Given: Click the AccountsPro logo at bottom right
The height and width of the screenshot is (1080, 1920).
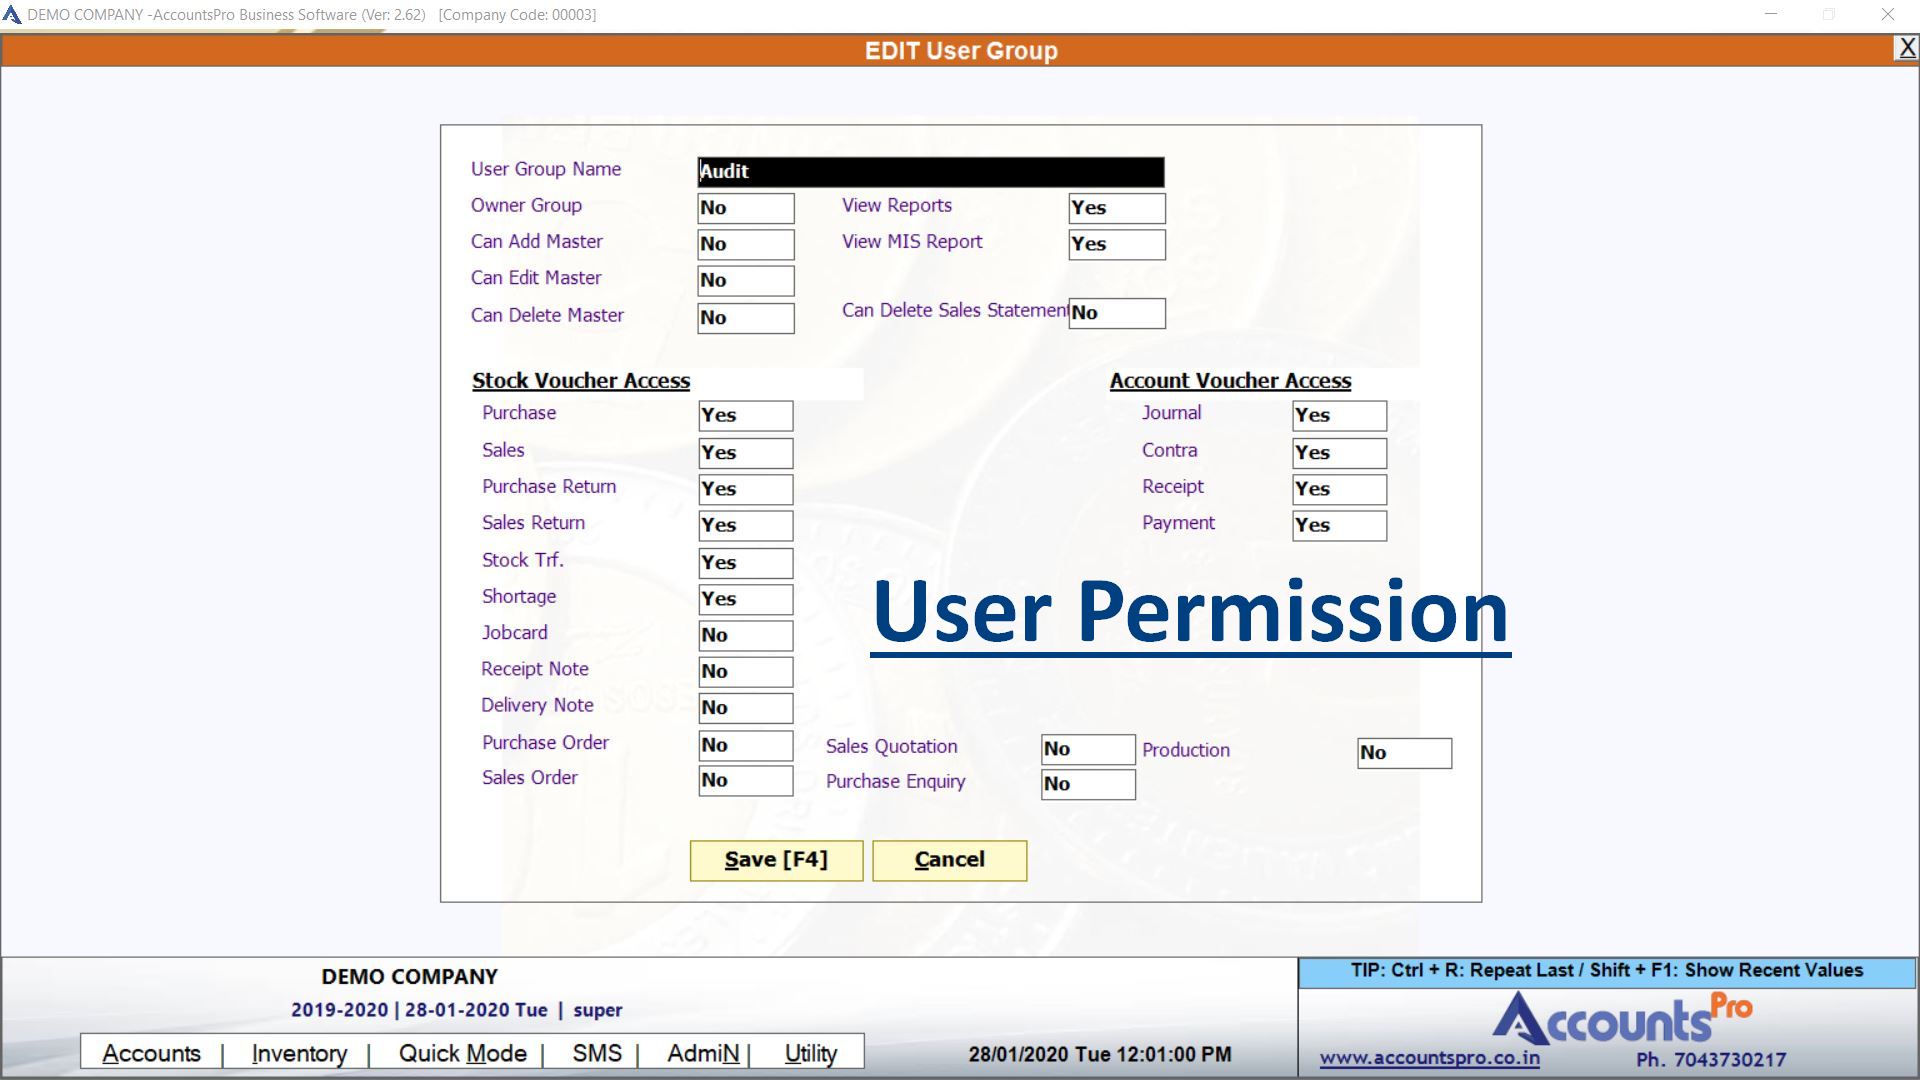Looking at the screenshot, I should [x=1621, y=1020].
